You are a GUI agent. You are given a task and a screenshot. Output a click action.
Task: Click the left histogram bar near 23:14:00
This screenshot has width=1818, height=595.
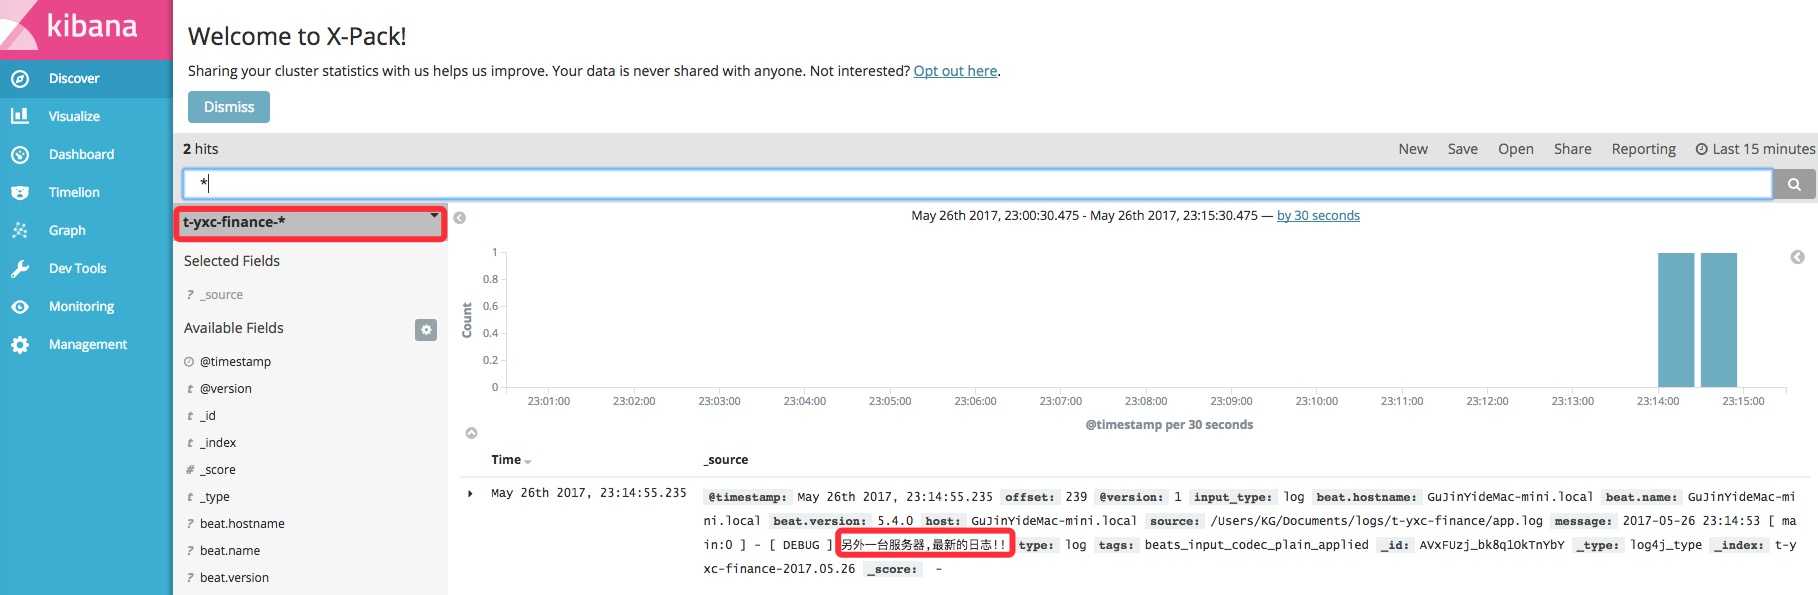(x=1676, y=320)
